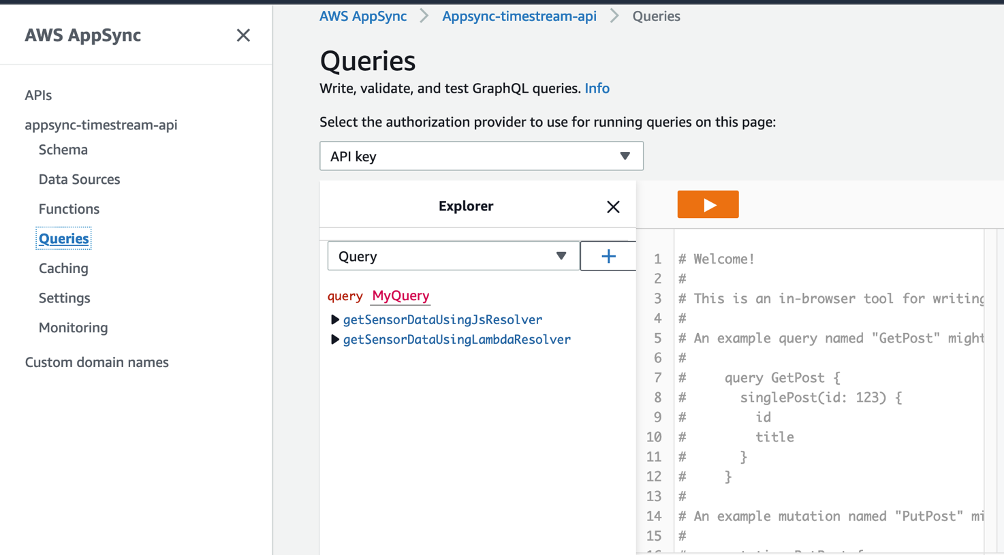1004x556 pixels.
Task: Open Custom domain names
Action: coord(97,363)
